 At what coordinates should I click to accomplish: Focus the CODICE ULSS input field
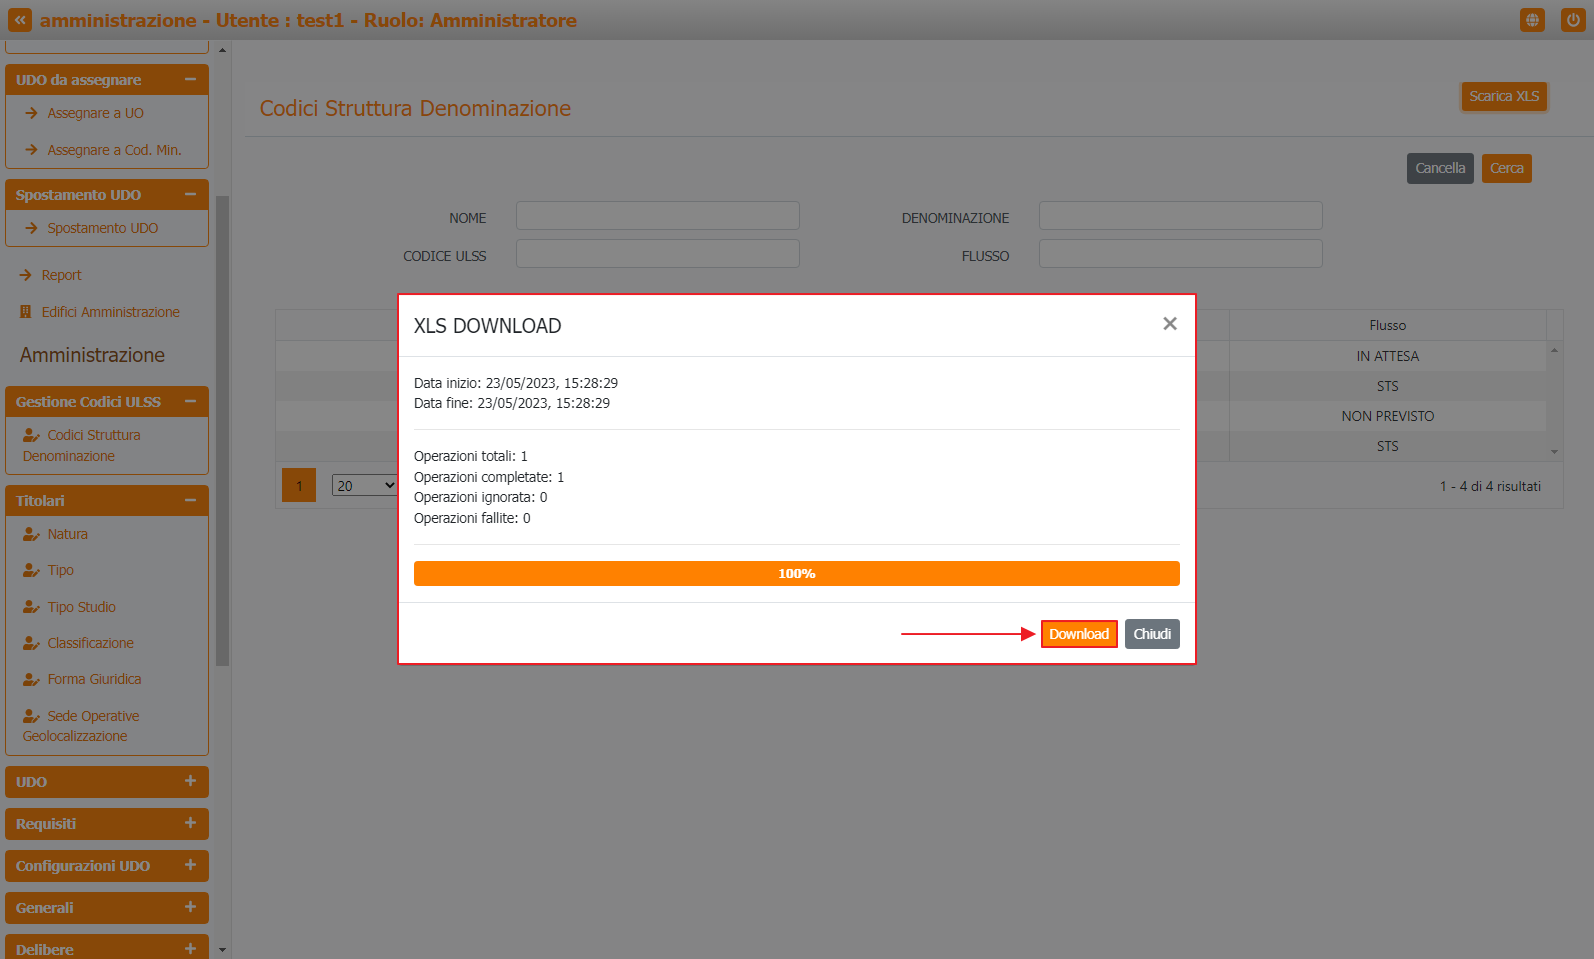click(x=657, y=254)
